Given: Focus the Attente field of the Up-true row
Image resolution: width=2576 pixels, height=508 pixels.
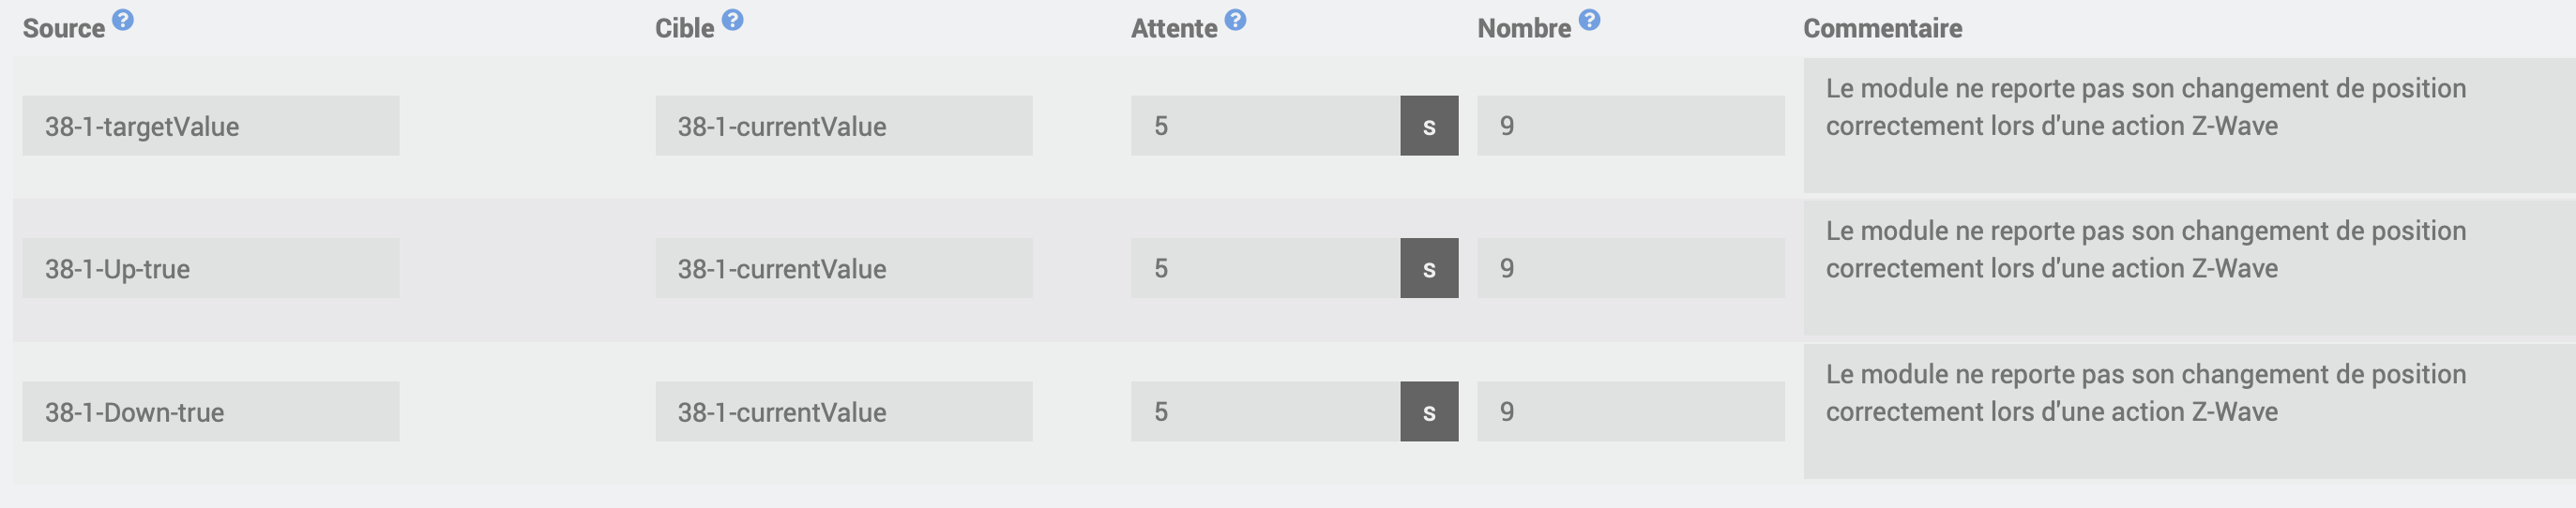Looking at the screenshot, I should pos(1265,268).
